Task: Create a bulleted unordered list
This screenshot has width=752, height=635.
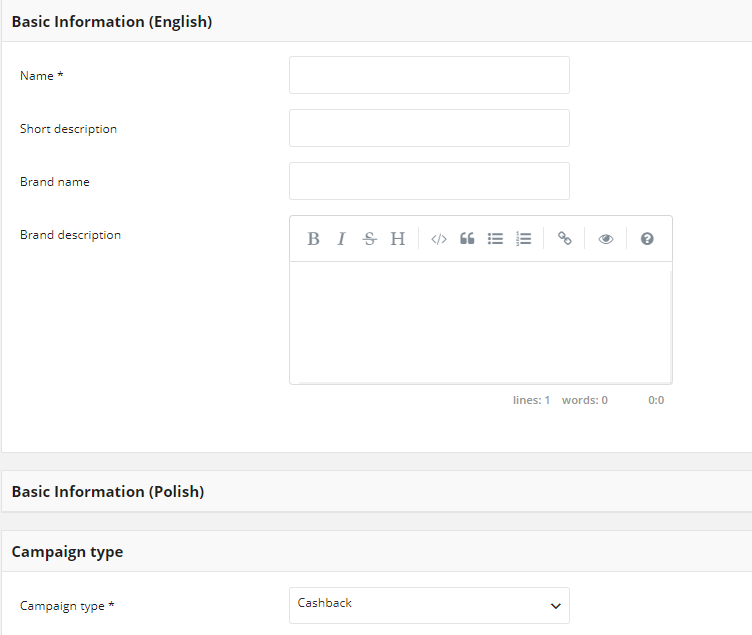Action: (x=495, y=238)
